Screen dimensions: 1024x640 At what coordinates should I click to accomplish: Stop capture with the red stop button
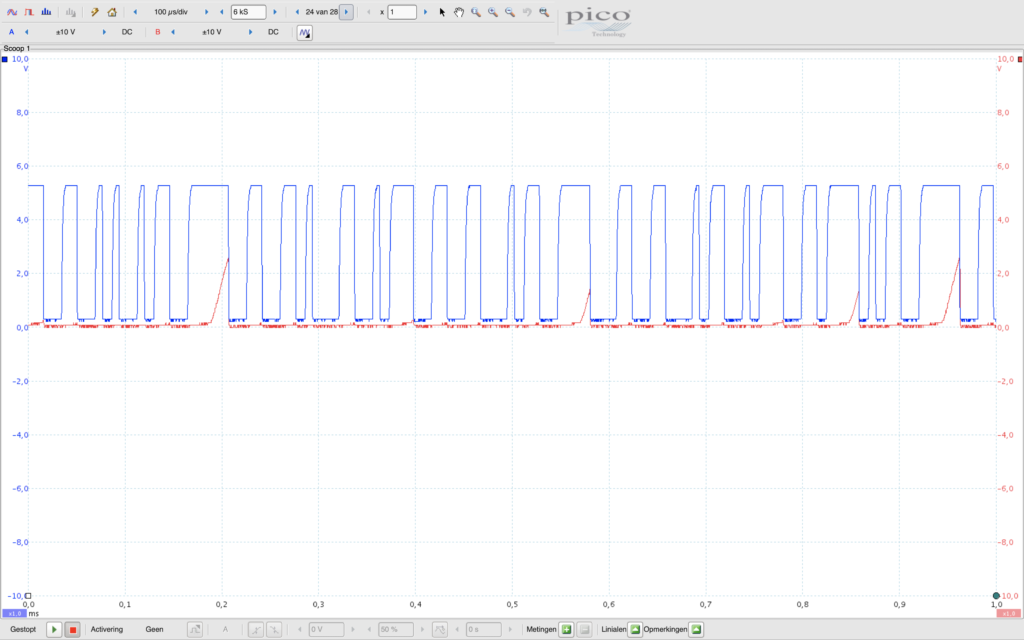[72, 630]
